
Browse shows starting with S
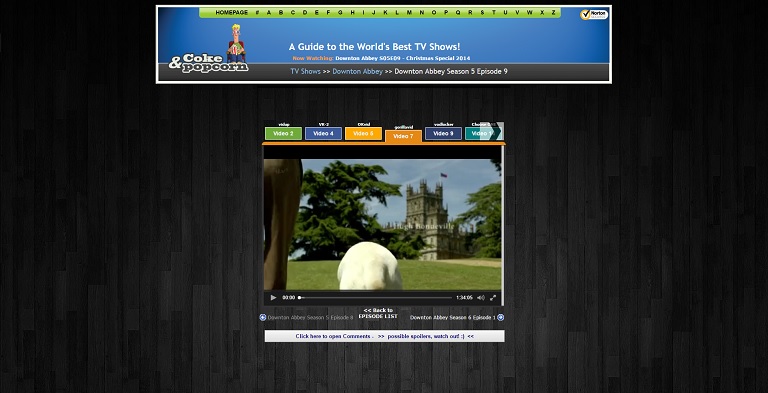pos(482,13)
